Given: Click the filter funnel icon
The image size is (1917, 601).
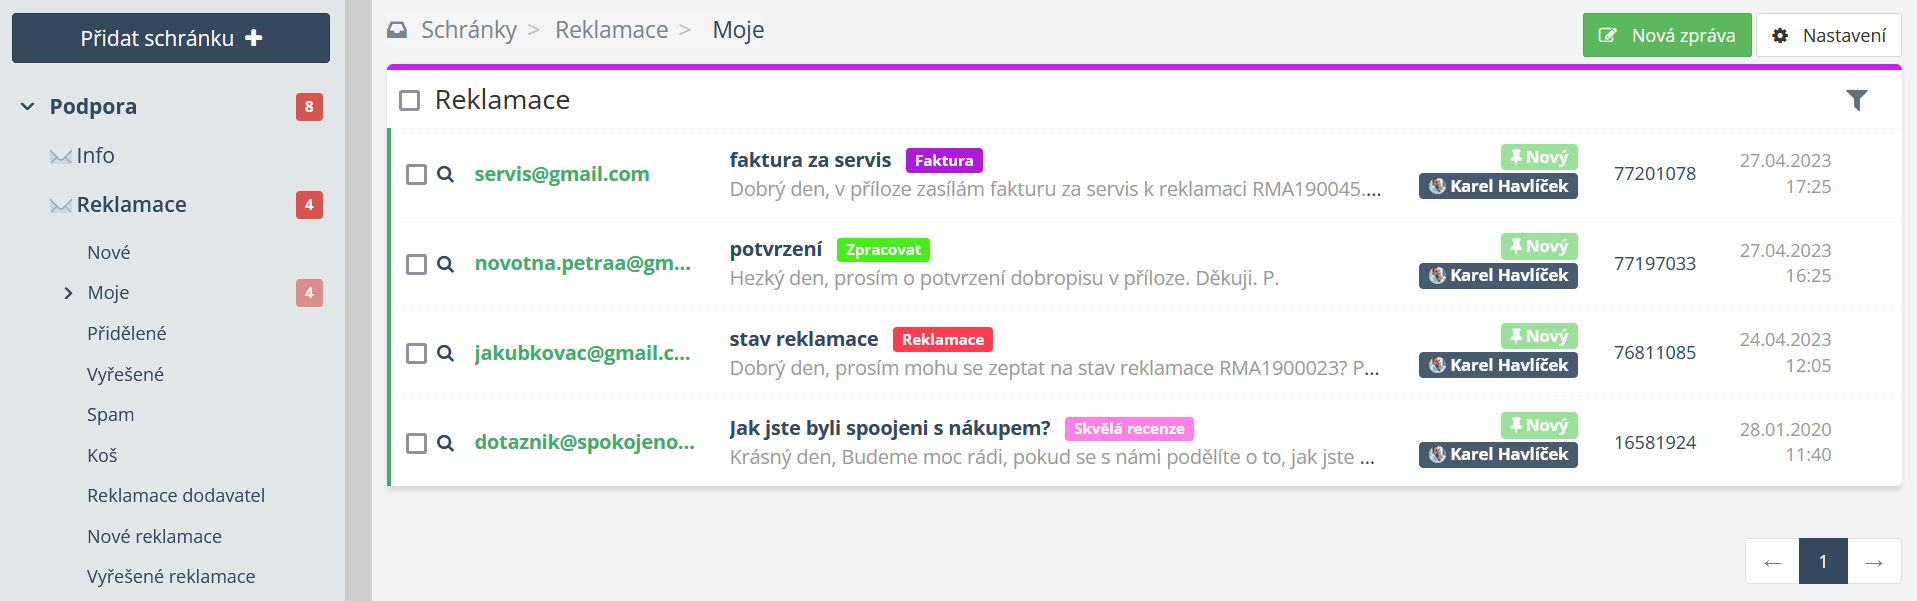Looking at the screenshot, I should click(1856, 100).
